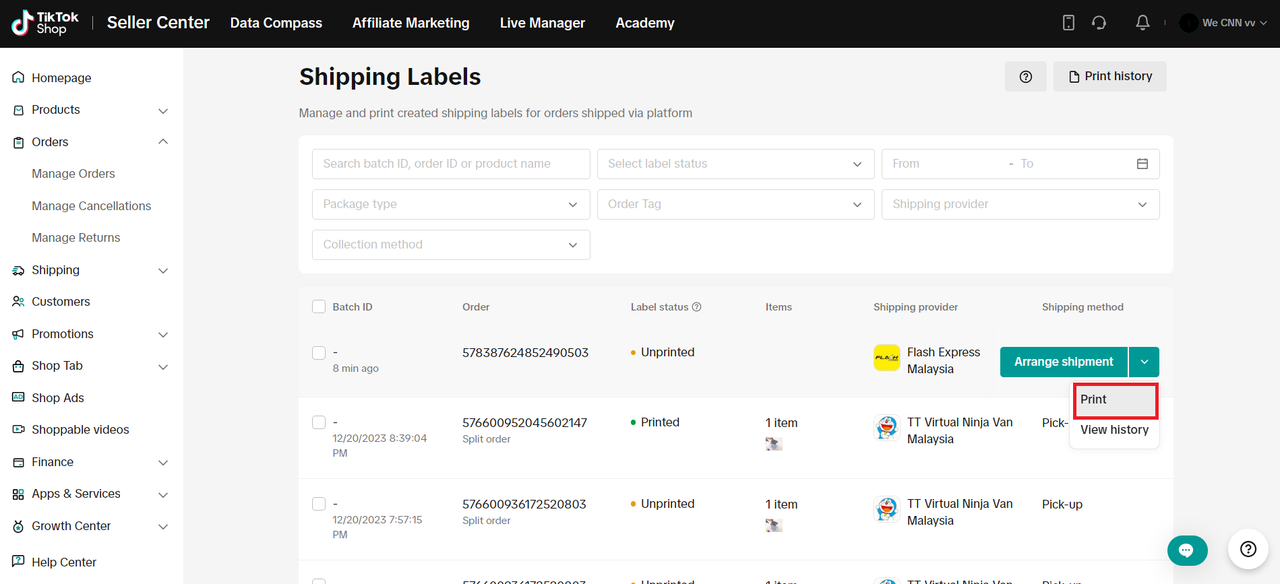The width and height of the screenshot is (1280, 584).
Task: Click the batch ID search input field
Action: pos(450,164)
